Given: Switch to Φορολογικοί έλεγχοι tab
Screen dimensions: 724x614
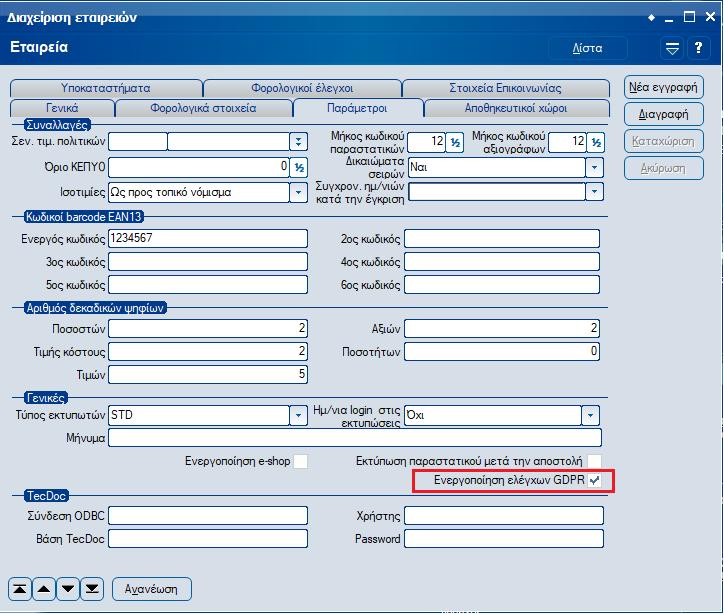Looking at the screenshot, I should (302, 88).
